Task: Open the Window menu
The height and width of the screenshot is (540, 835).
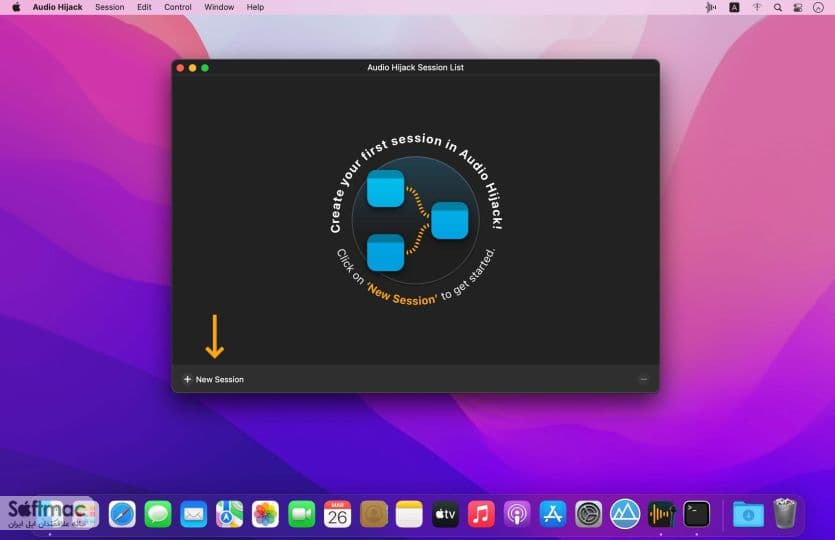Action: coord(219,7)
